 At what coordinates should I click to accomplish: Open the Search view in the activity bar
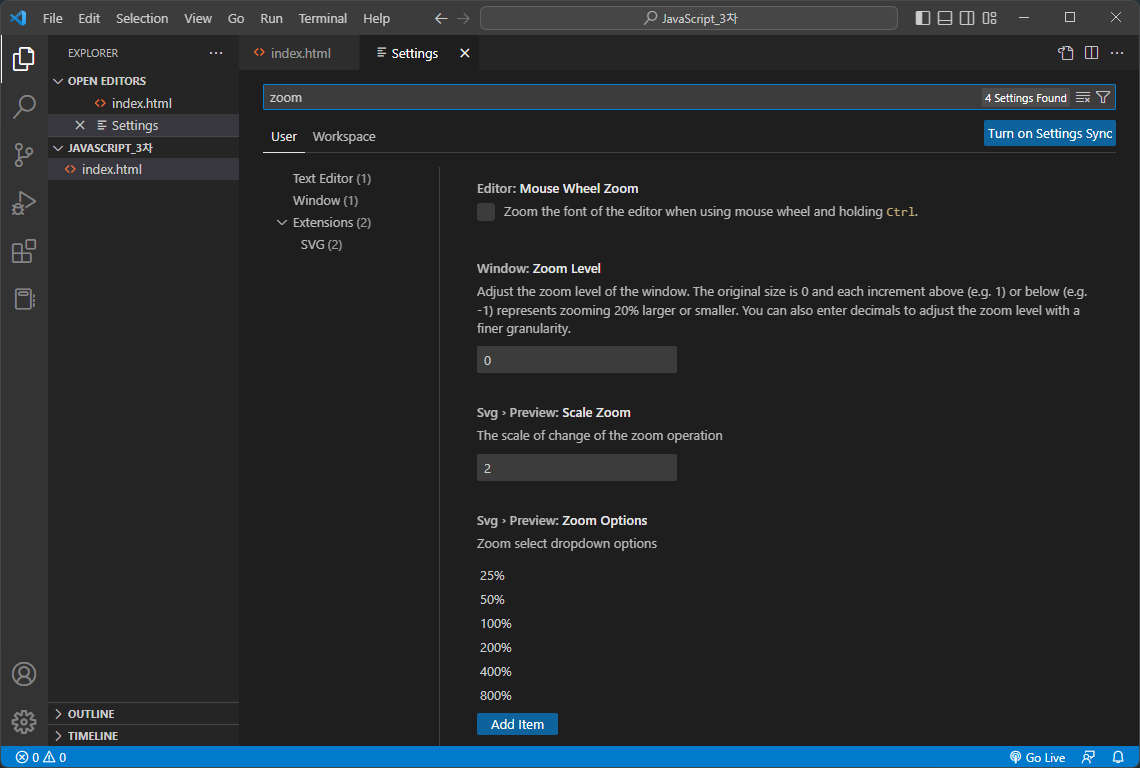[x=24, y=106]
